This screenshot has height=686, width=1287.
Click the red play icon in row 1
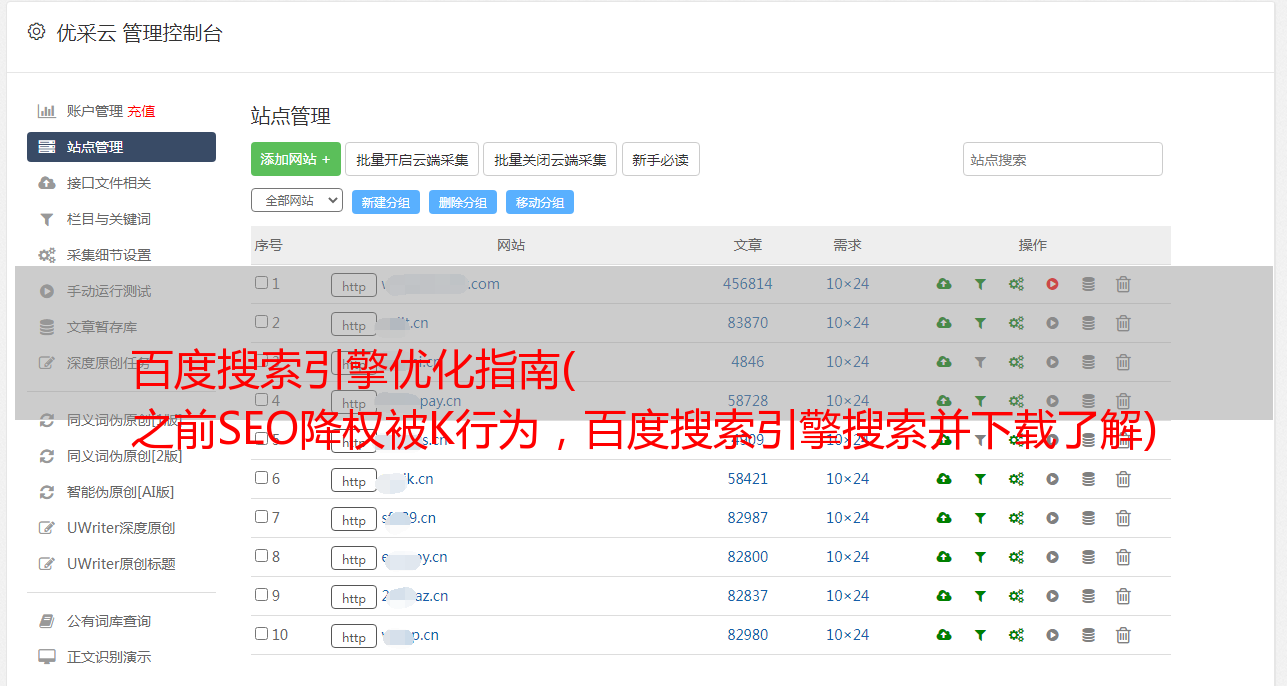(1052, 284)
